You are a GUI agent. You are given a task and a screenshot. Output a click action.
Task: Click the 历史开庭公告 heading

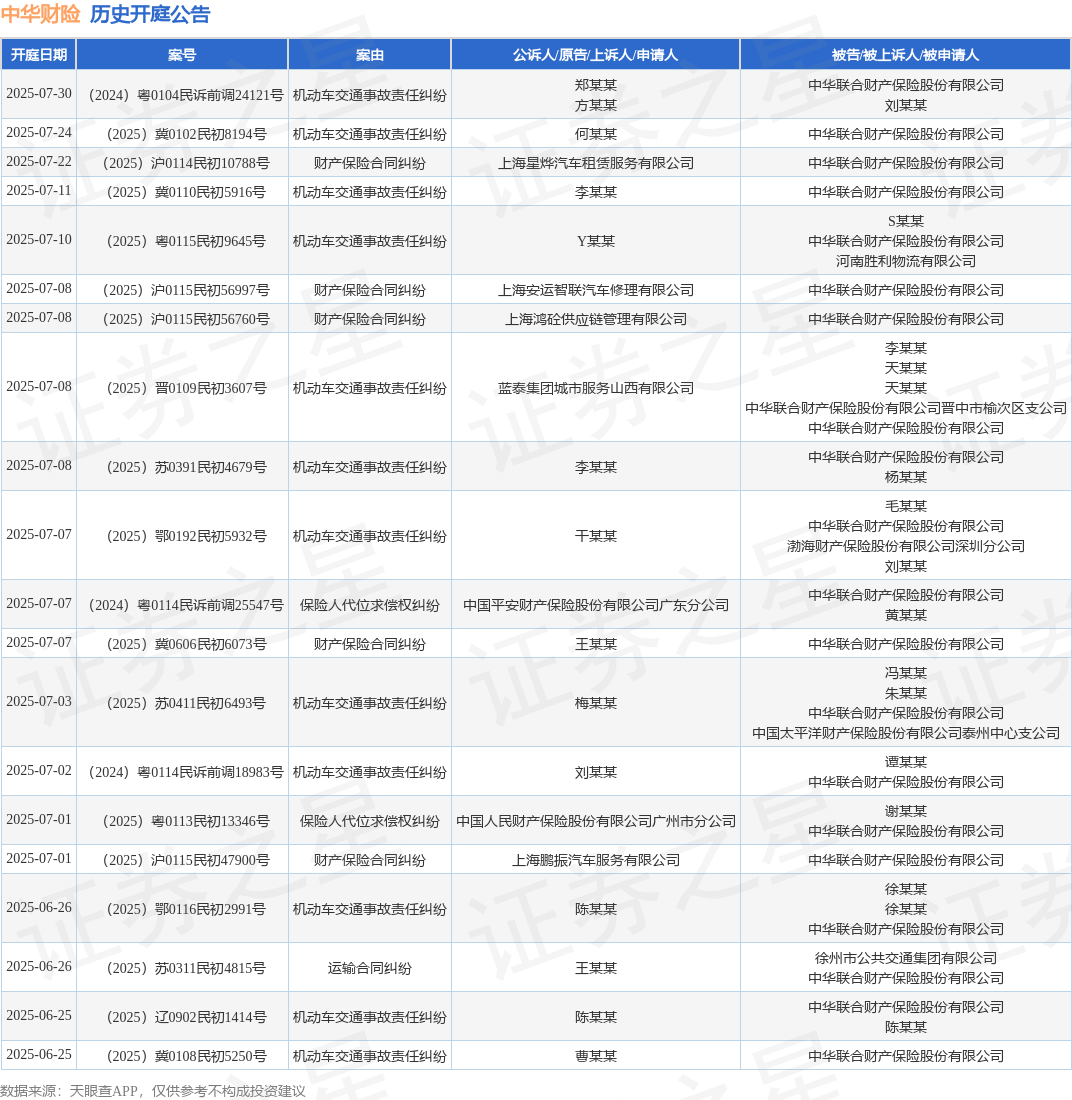coord(149,14)
